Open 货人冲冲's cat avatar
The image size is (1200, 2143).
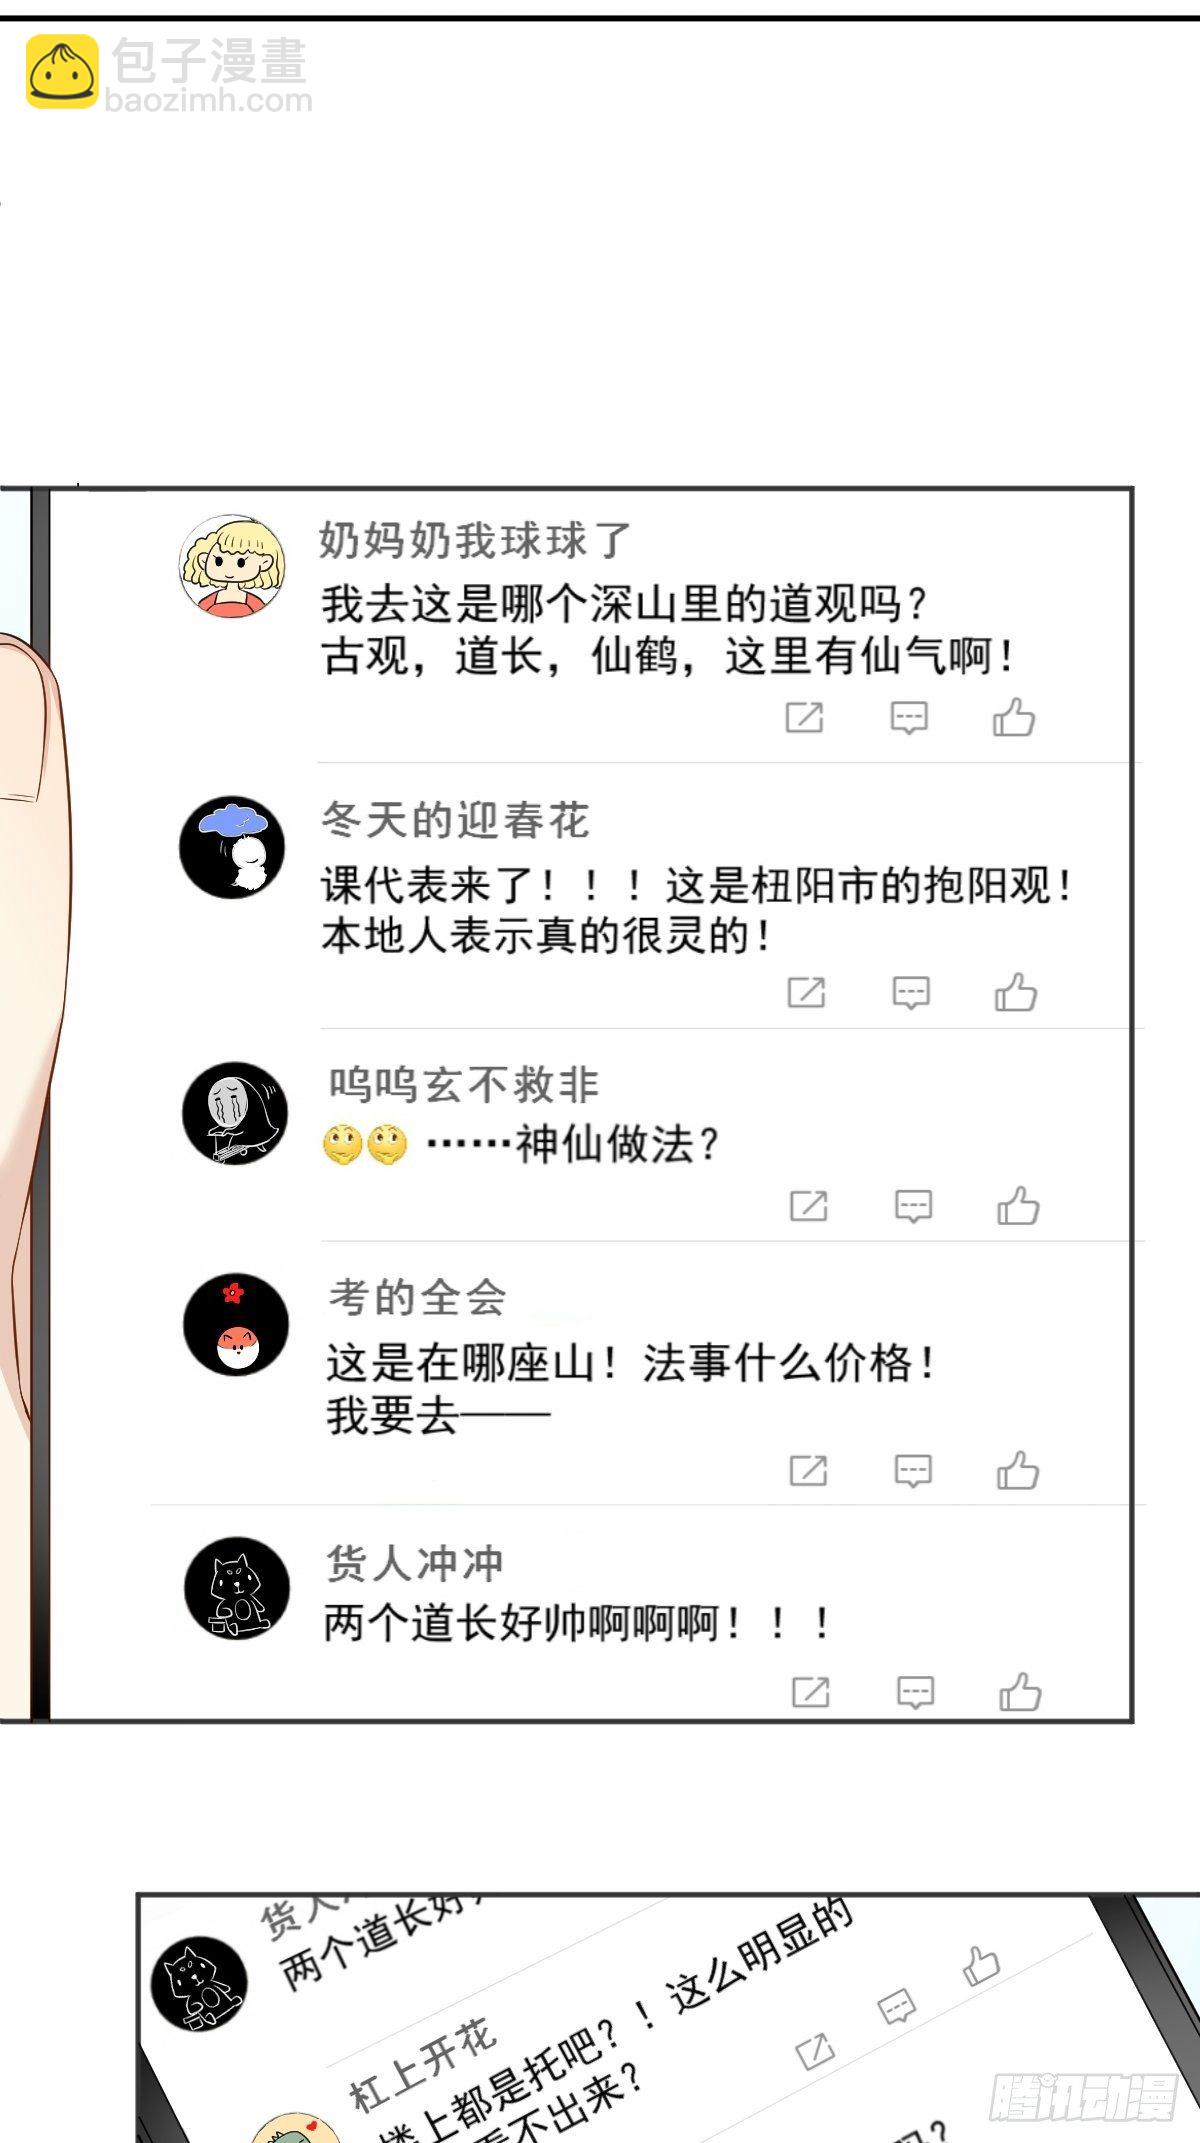point(237,1588)
